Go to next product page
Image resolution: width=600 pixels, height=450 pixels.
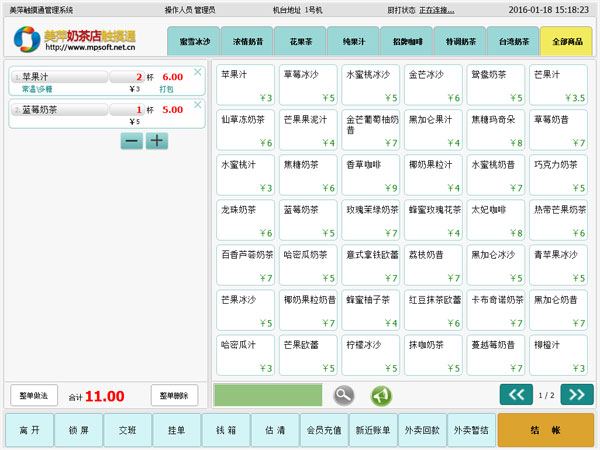tap(576, 395)
